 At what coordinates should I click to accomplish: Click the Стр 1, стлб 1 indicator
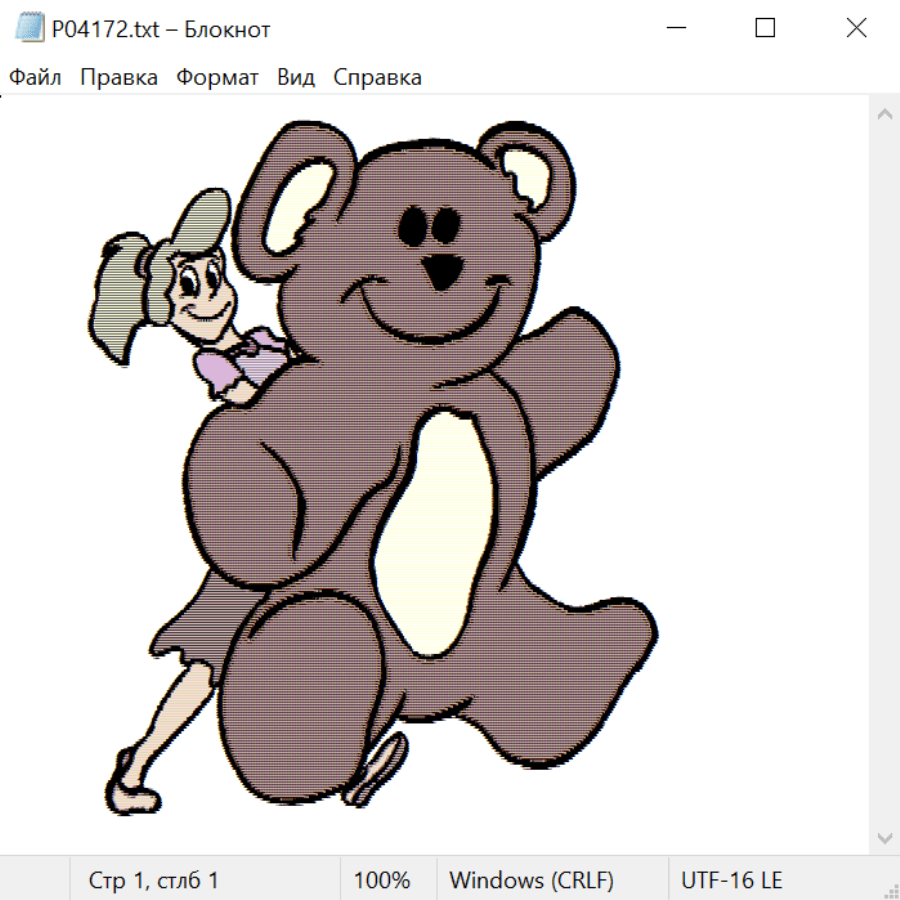pos(153,880)
